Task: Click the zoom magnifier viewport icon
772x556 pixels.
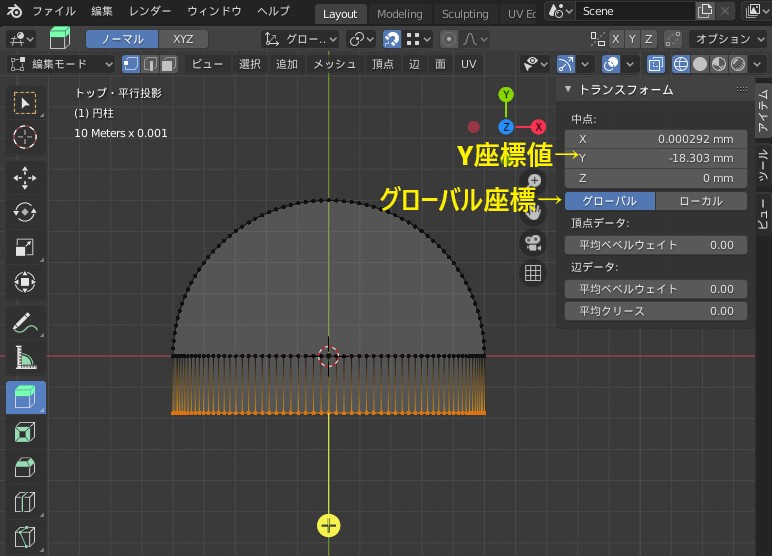Action: pos(534,180)
